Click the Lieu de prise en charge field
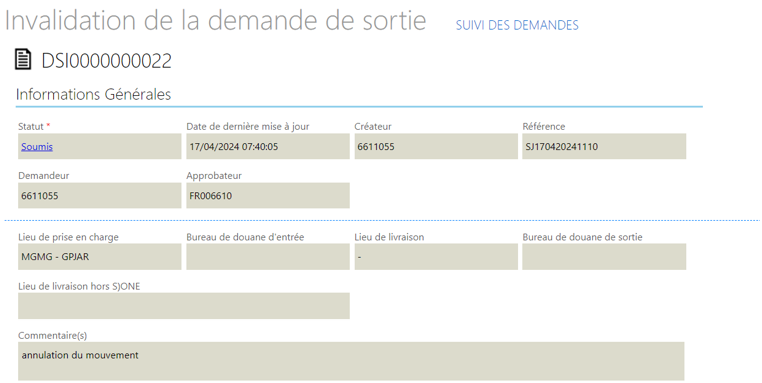Screen dimensions: 762x383 pyautogui.click(x=100, y=257)
